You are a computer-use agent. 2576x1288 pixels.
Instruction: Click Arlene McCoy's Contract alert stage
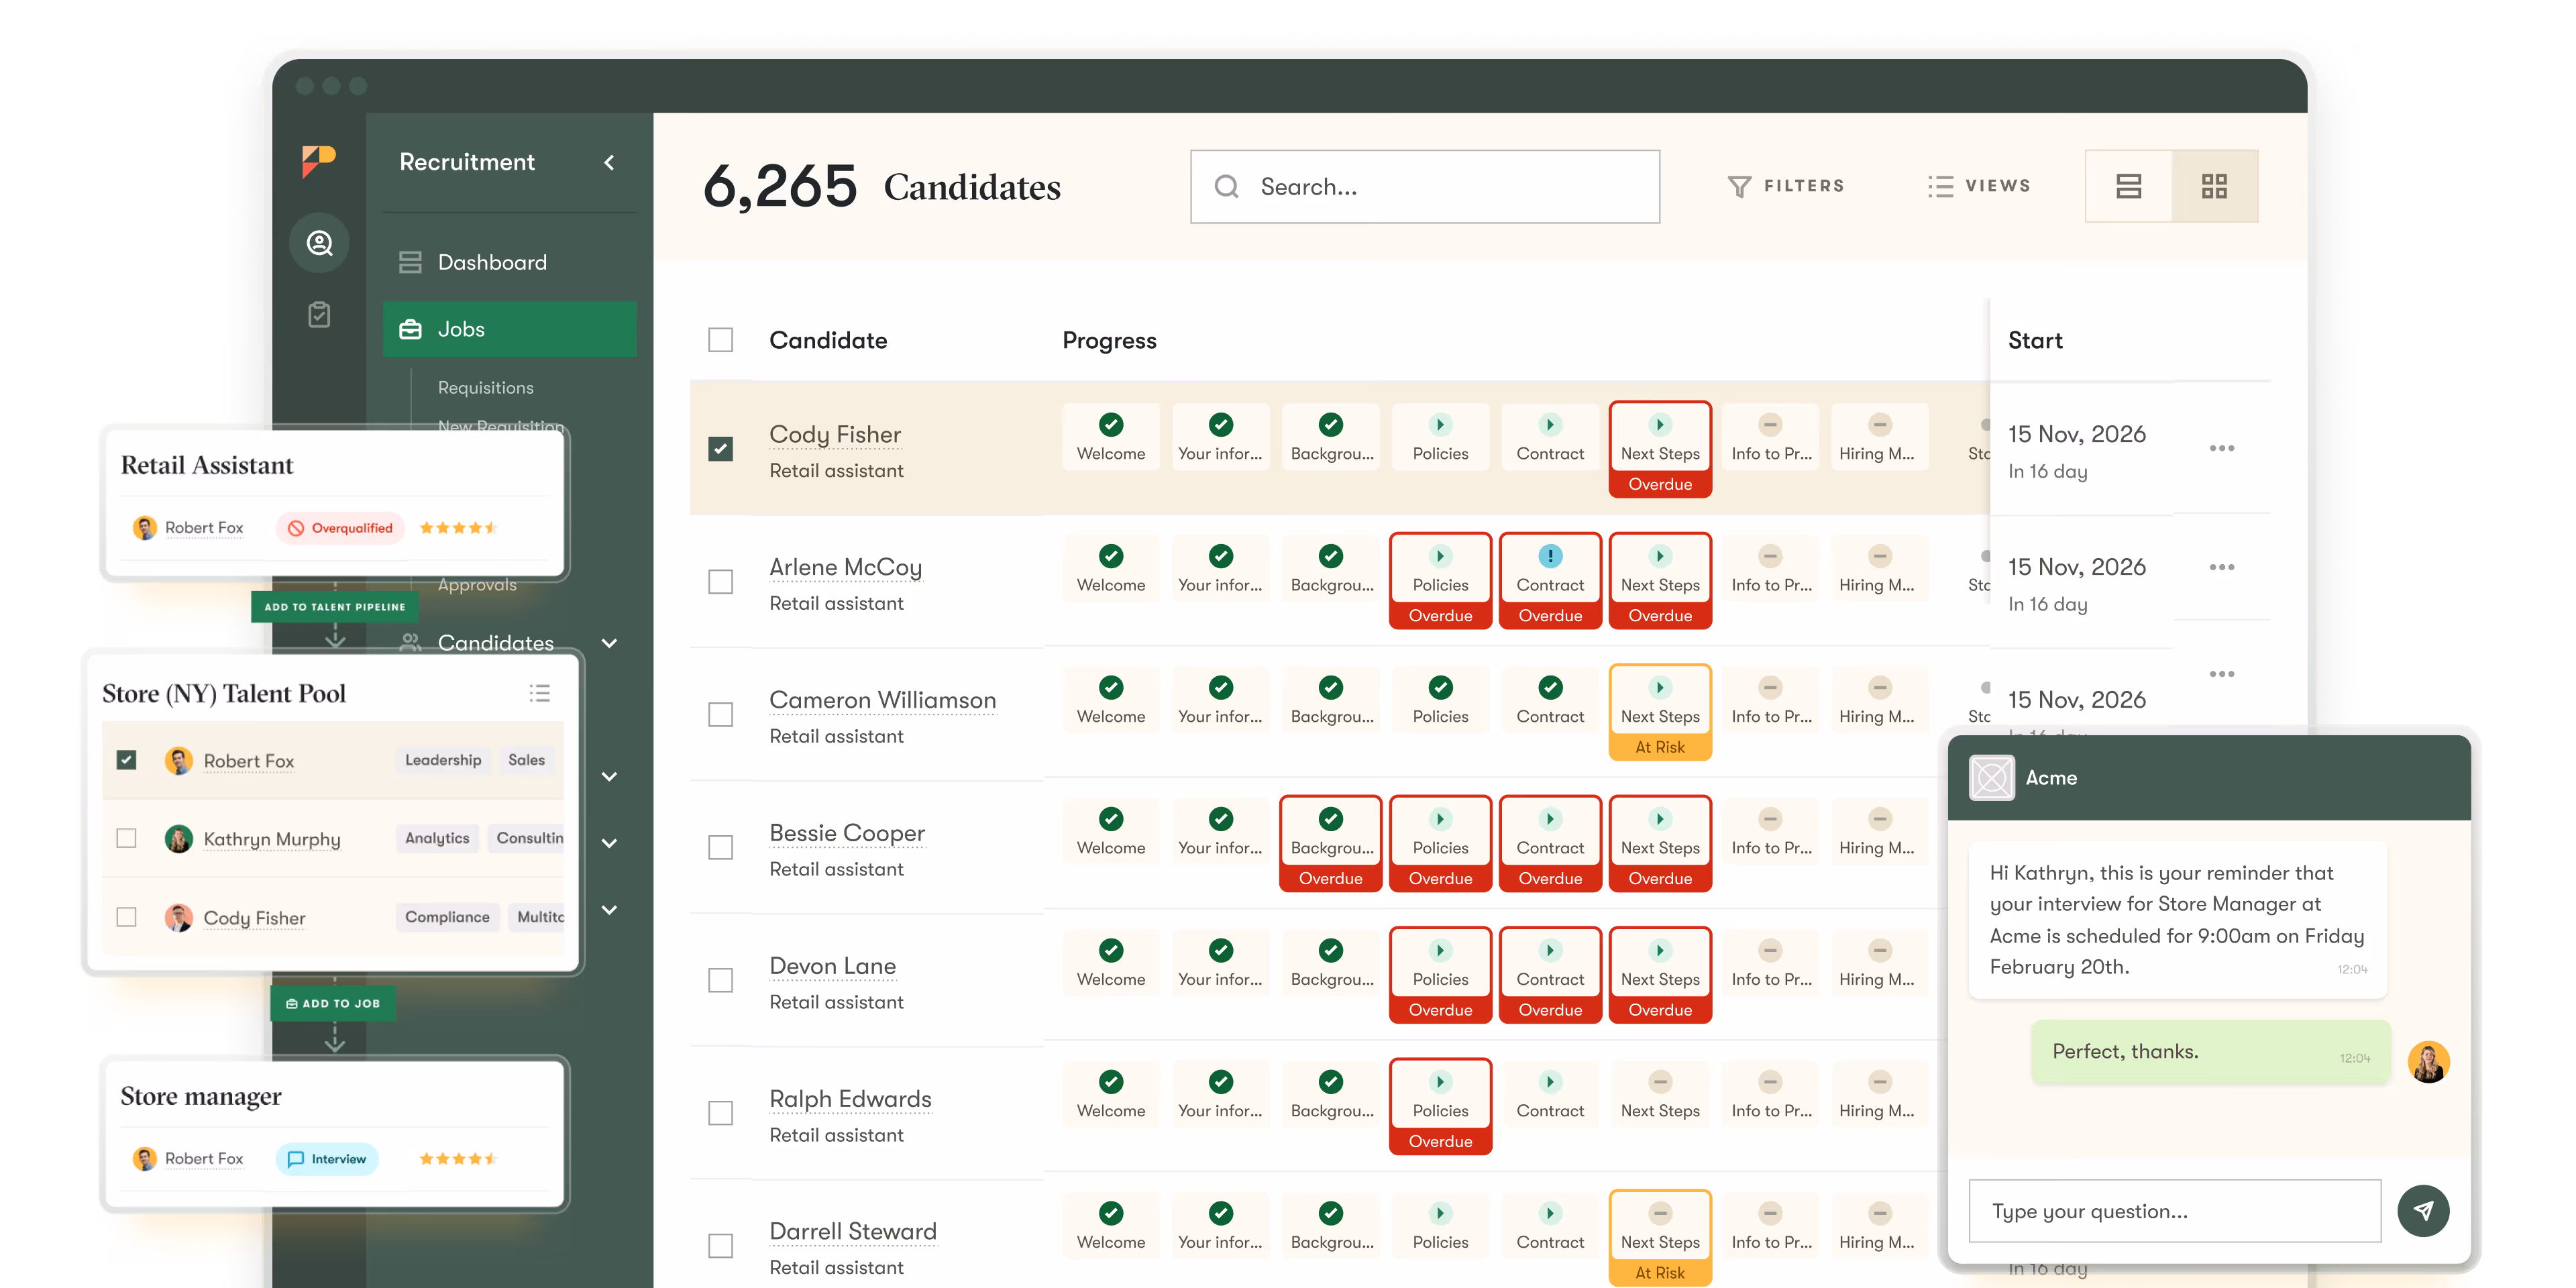click(1550, 581)
